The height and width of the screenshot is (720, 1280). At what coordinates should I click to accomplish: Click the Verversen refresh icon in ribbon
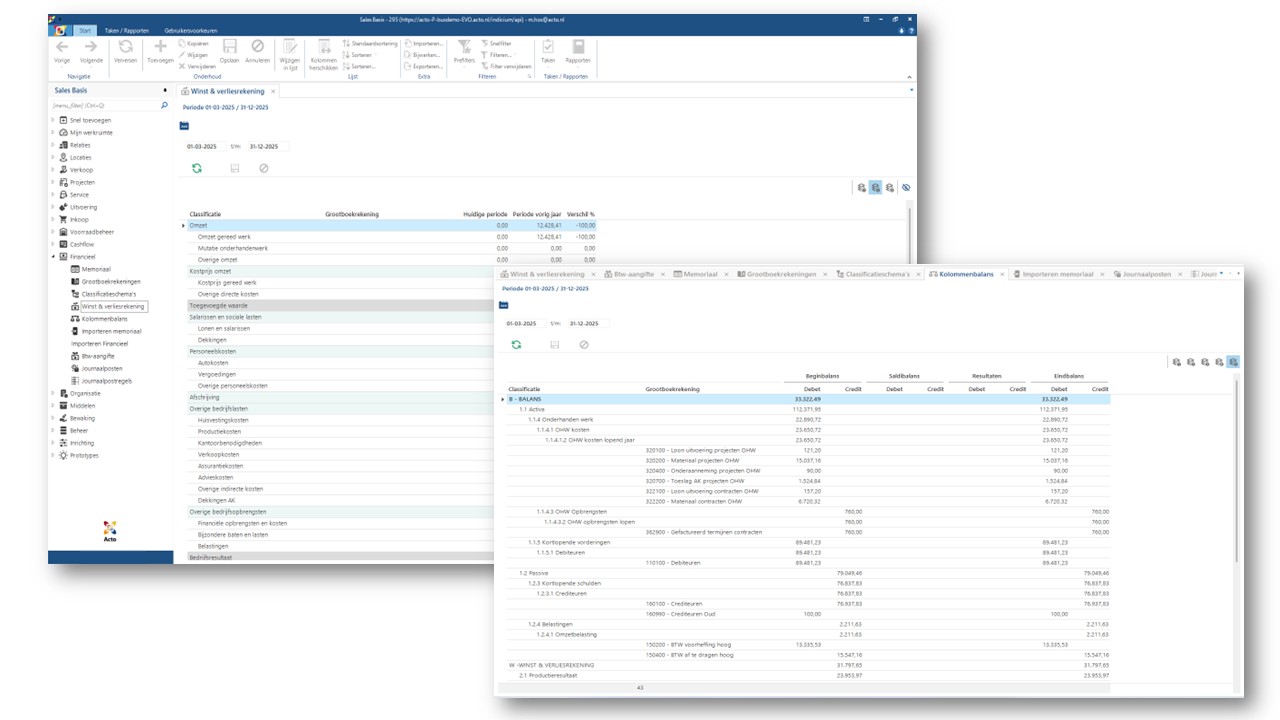[125, 47]
